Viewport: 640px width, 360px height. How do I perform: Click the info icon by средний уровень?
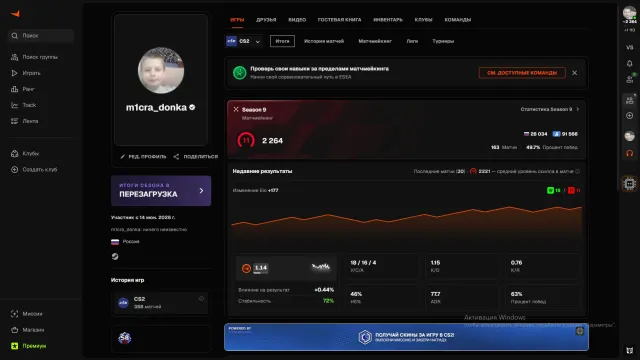pyautogui.click(x=578, y=171)
